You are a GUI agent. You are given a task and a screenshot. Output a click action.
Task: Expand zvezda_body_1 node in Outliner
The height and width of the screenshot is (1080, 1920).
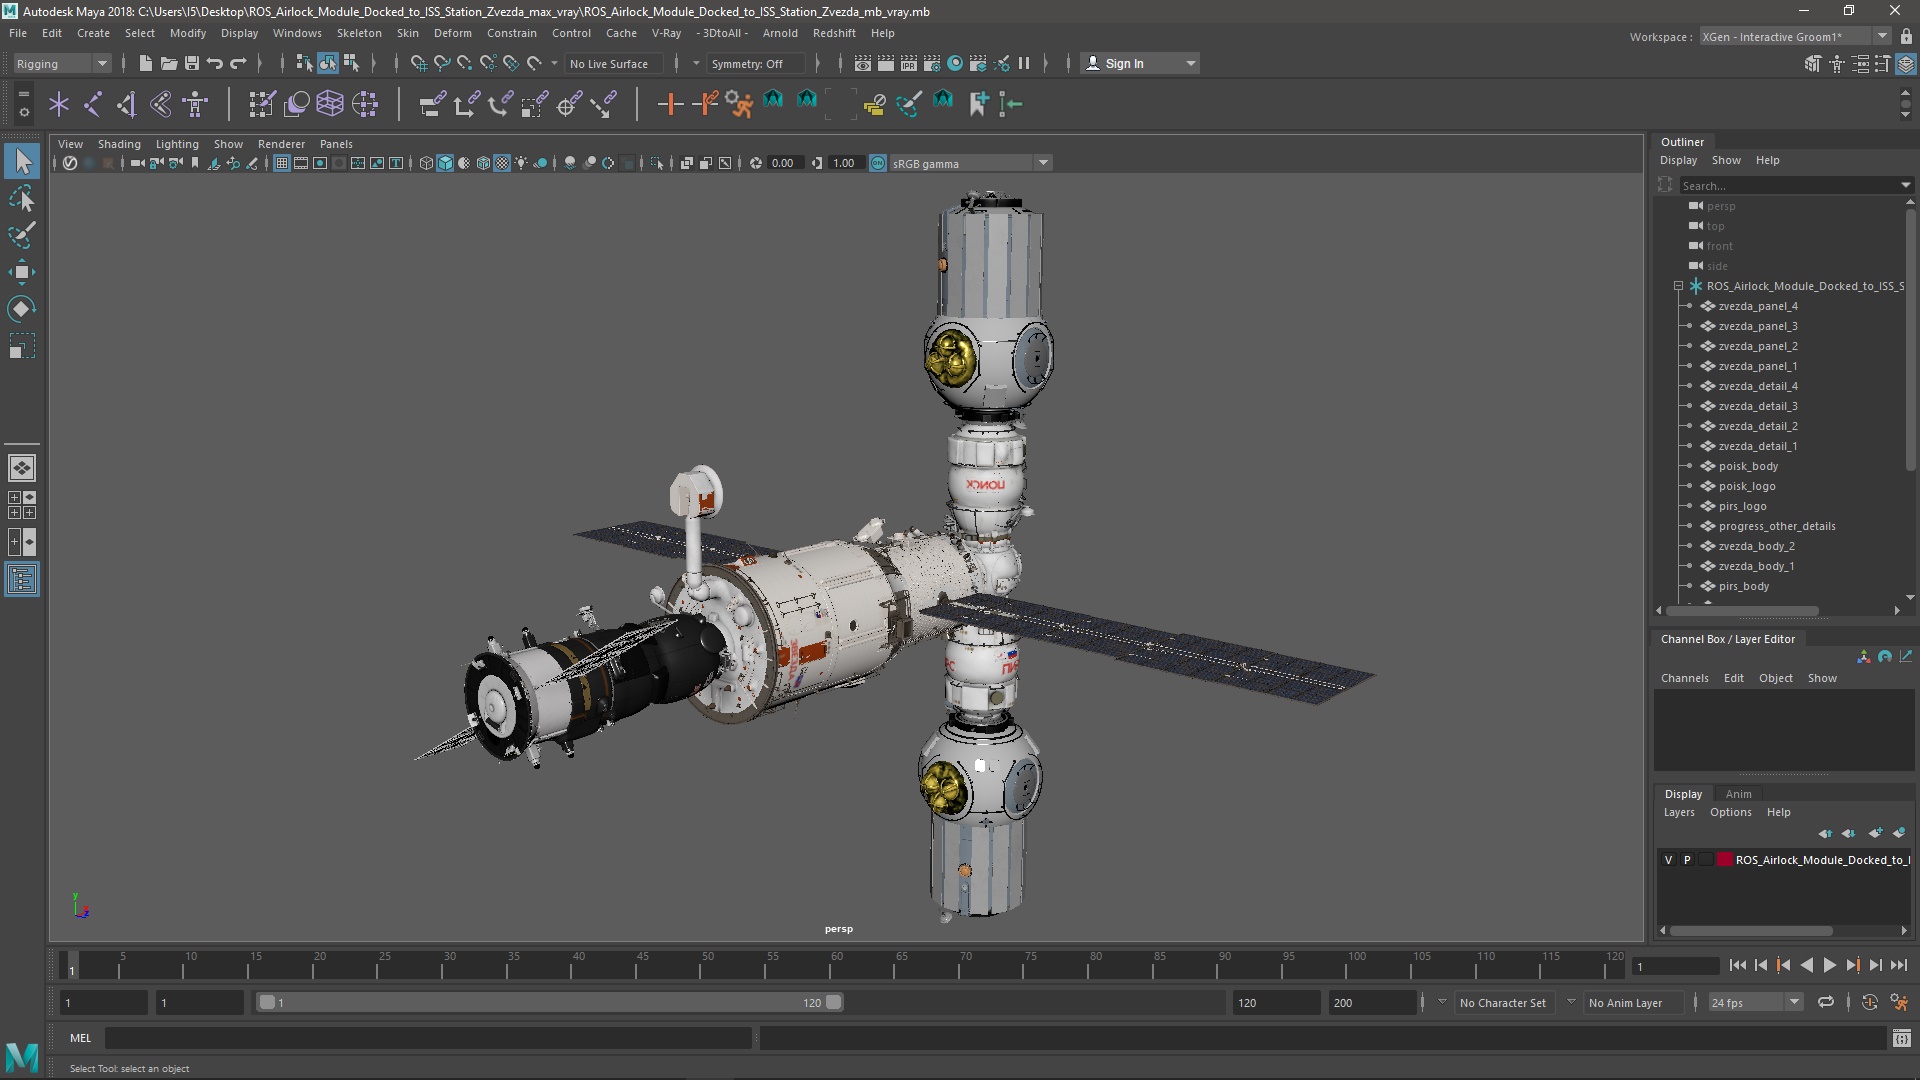[1689, 566]
